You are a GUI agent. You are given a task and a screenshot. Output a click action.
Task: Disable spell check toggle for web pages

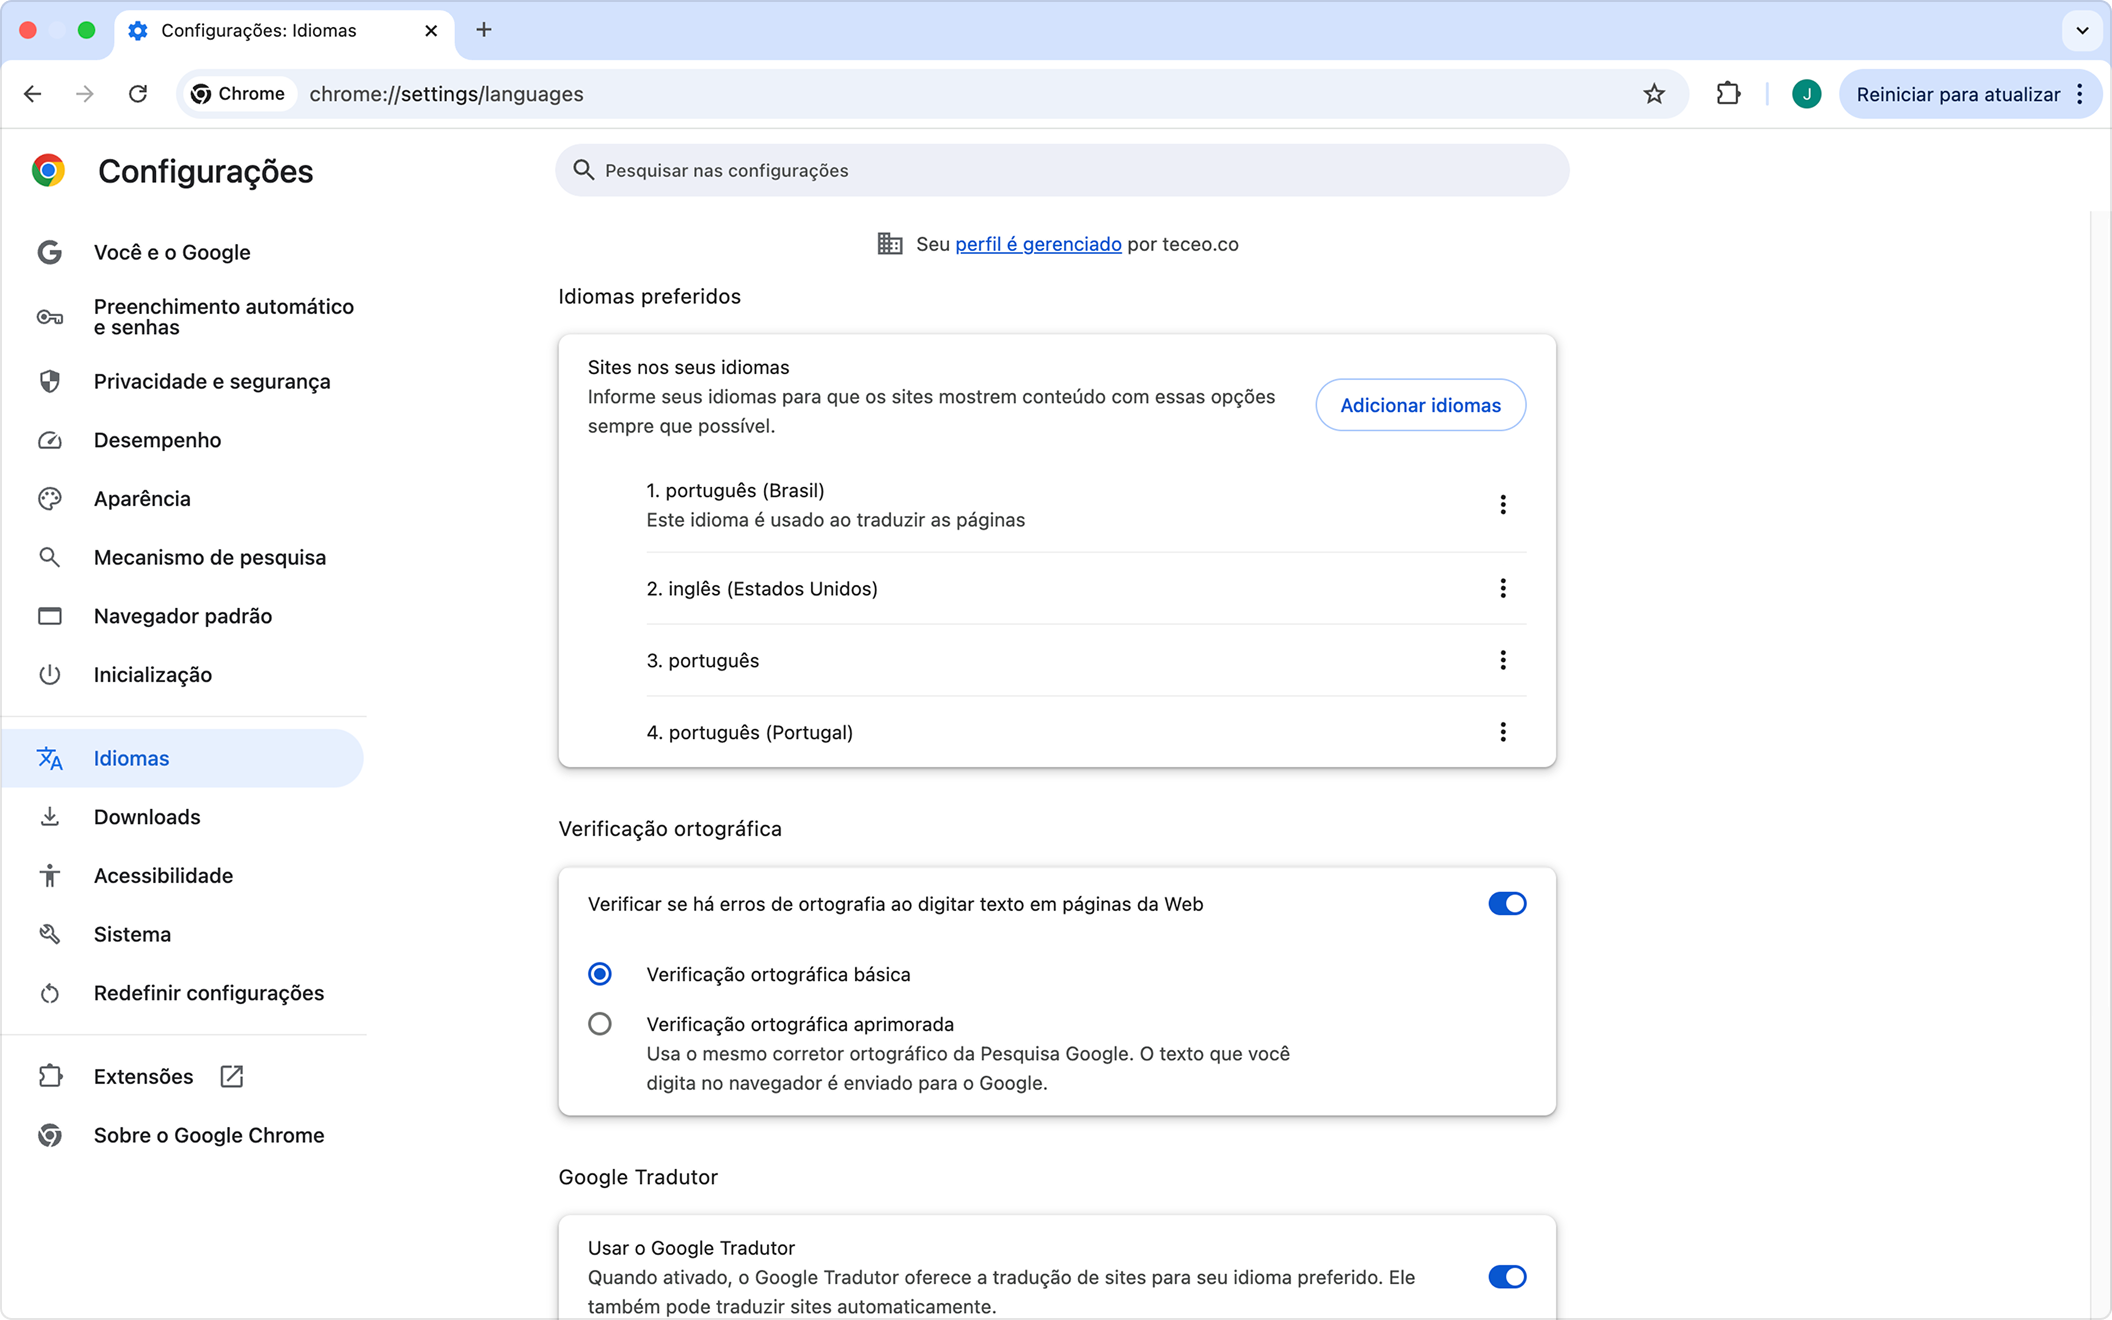tap(1506, 904)
